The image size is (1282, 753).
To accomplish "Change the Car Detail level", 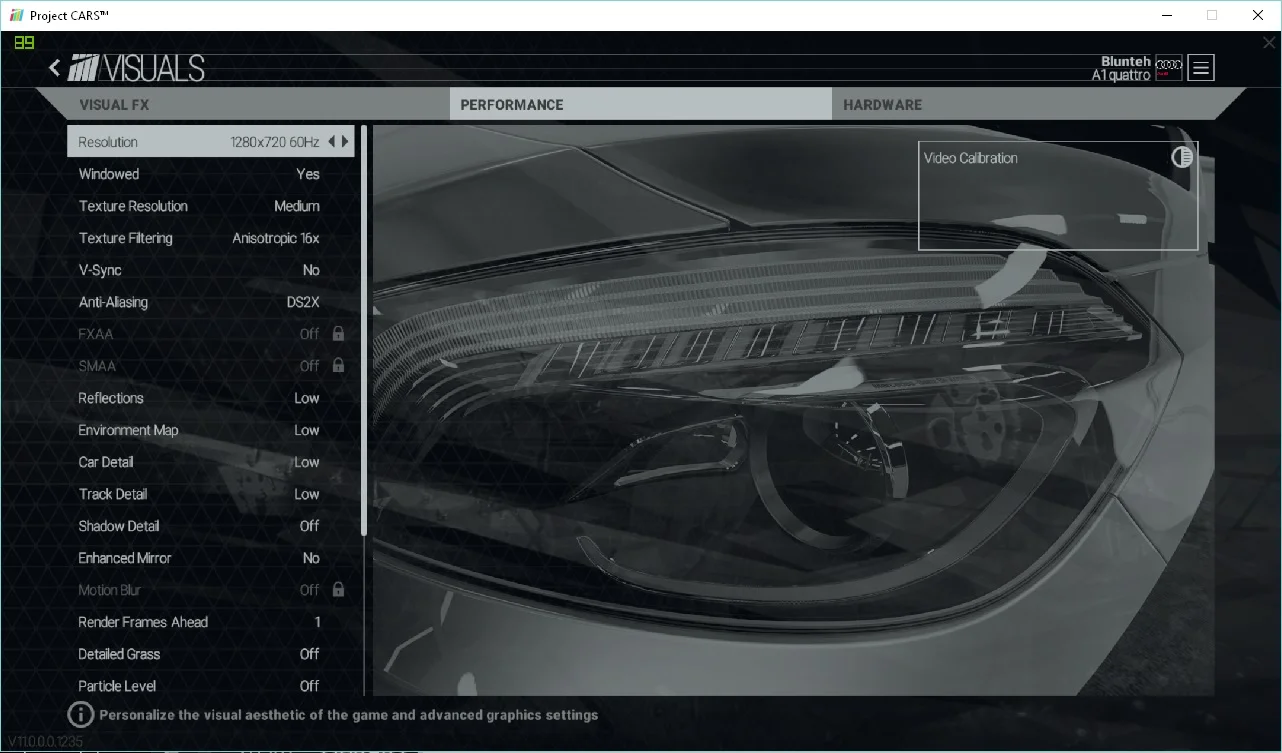I will click(x=211, y=462).
